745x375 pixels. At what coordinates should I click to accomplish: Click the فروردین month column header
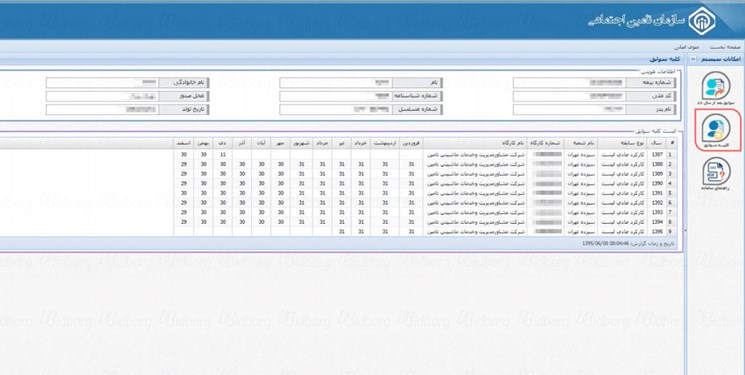point(411,143)
